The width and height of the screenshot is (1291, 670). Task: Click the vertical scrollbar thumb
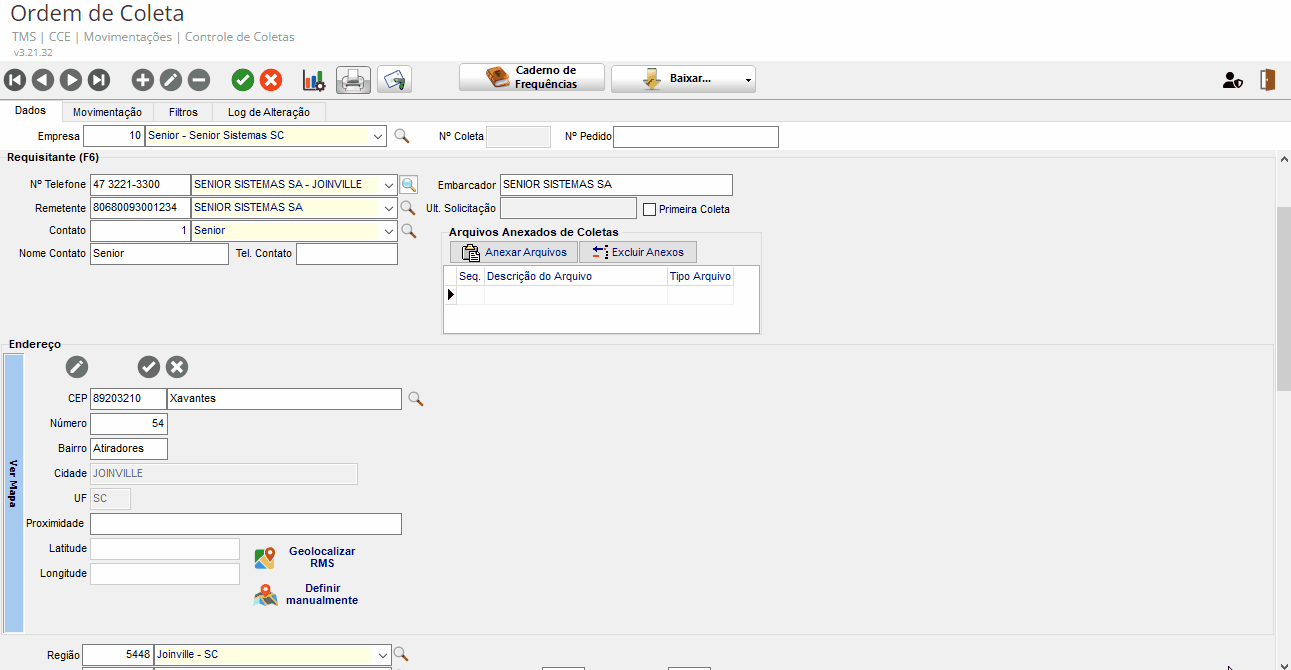point(1283,300)
